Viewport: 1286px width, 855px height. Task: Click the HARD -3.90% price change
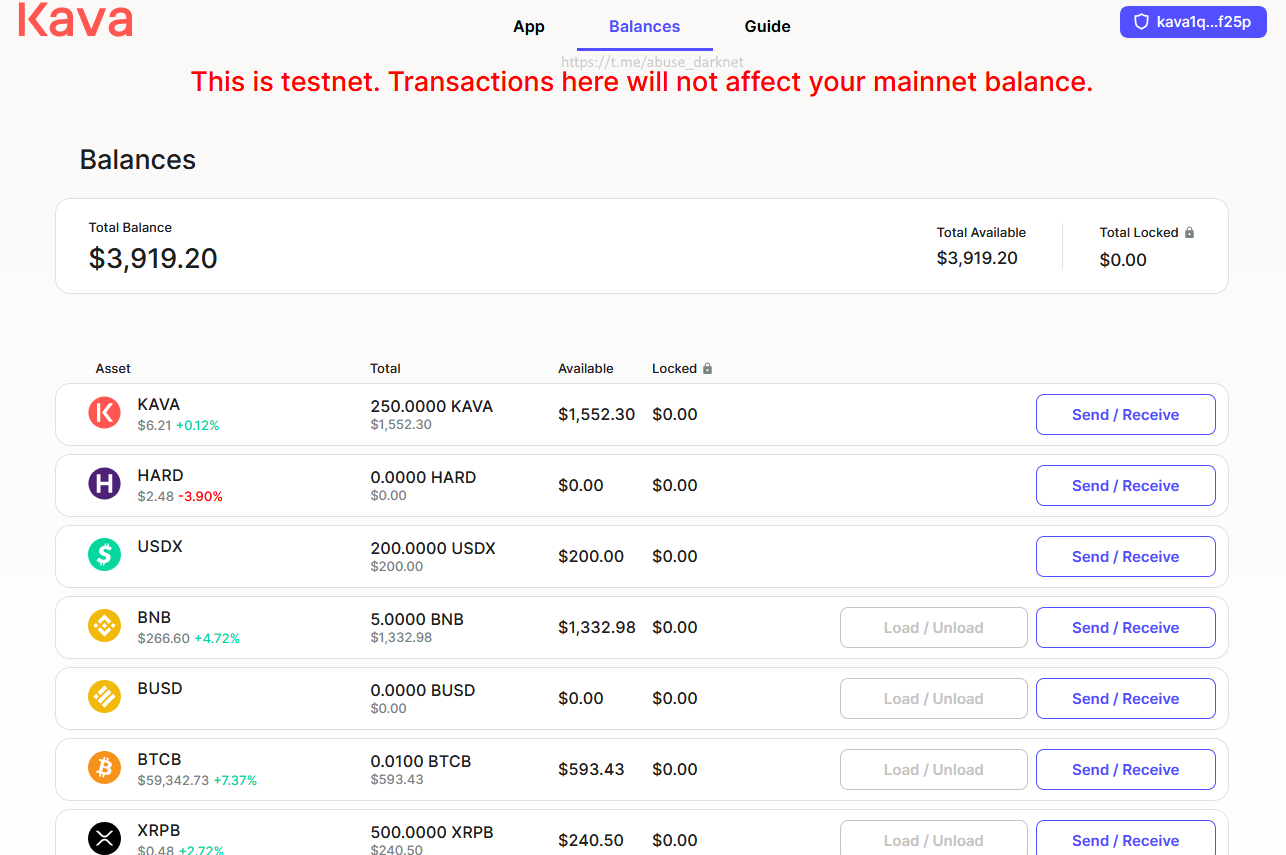[x=200, y=496]
